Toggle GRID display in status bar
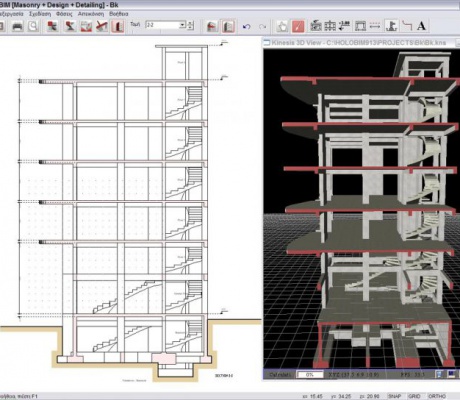Viewport: 460px width, 400px height. click(414, 396)
